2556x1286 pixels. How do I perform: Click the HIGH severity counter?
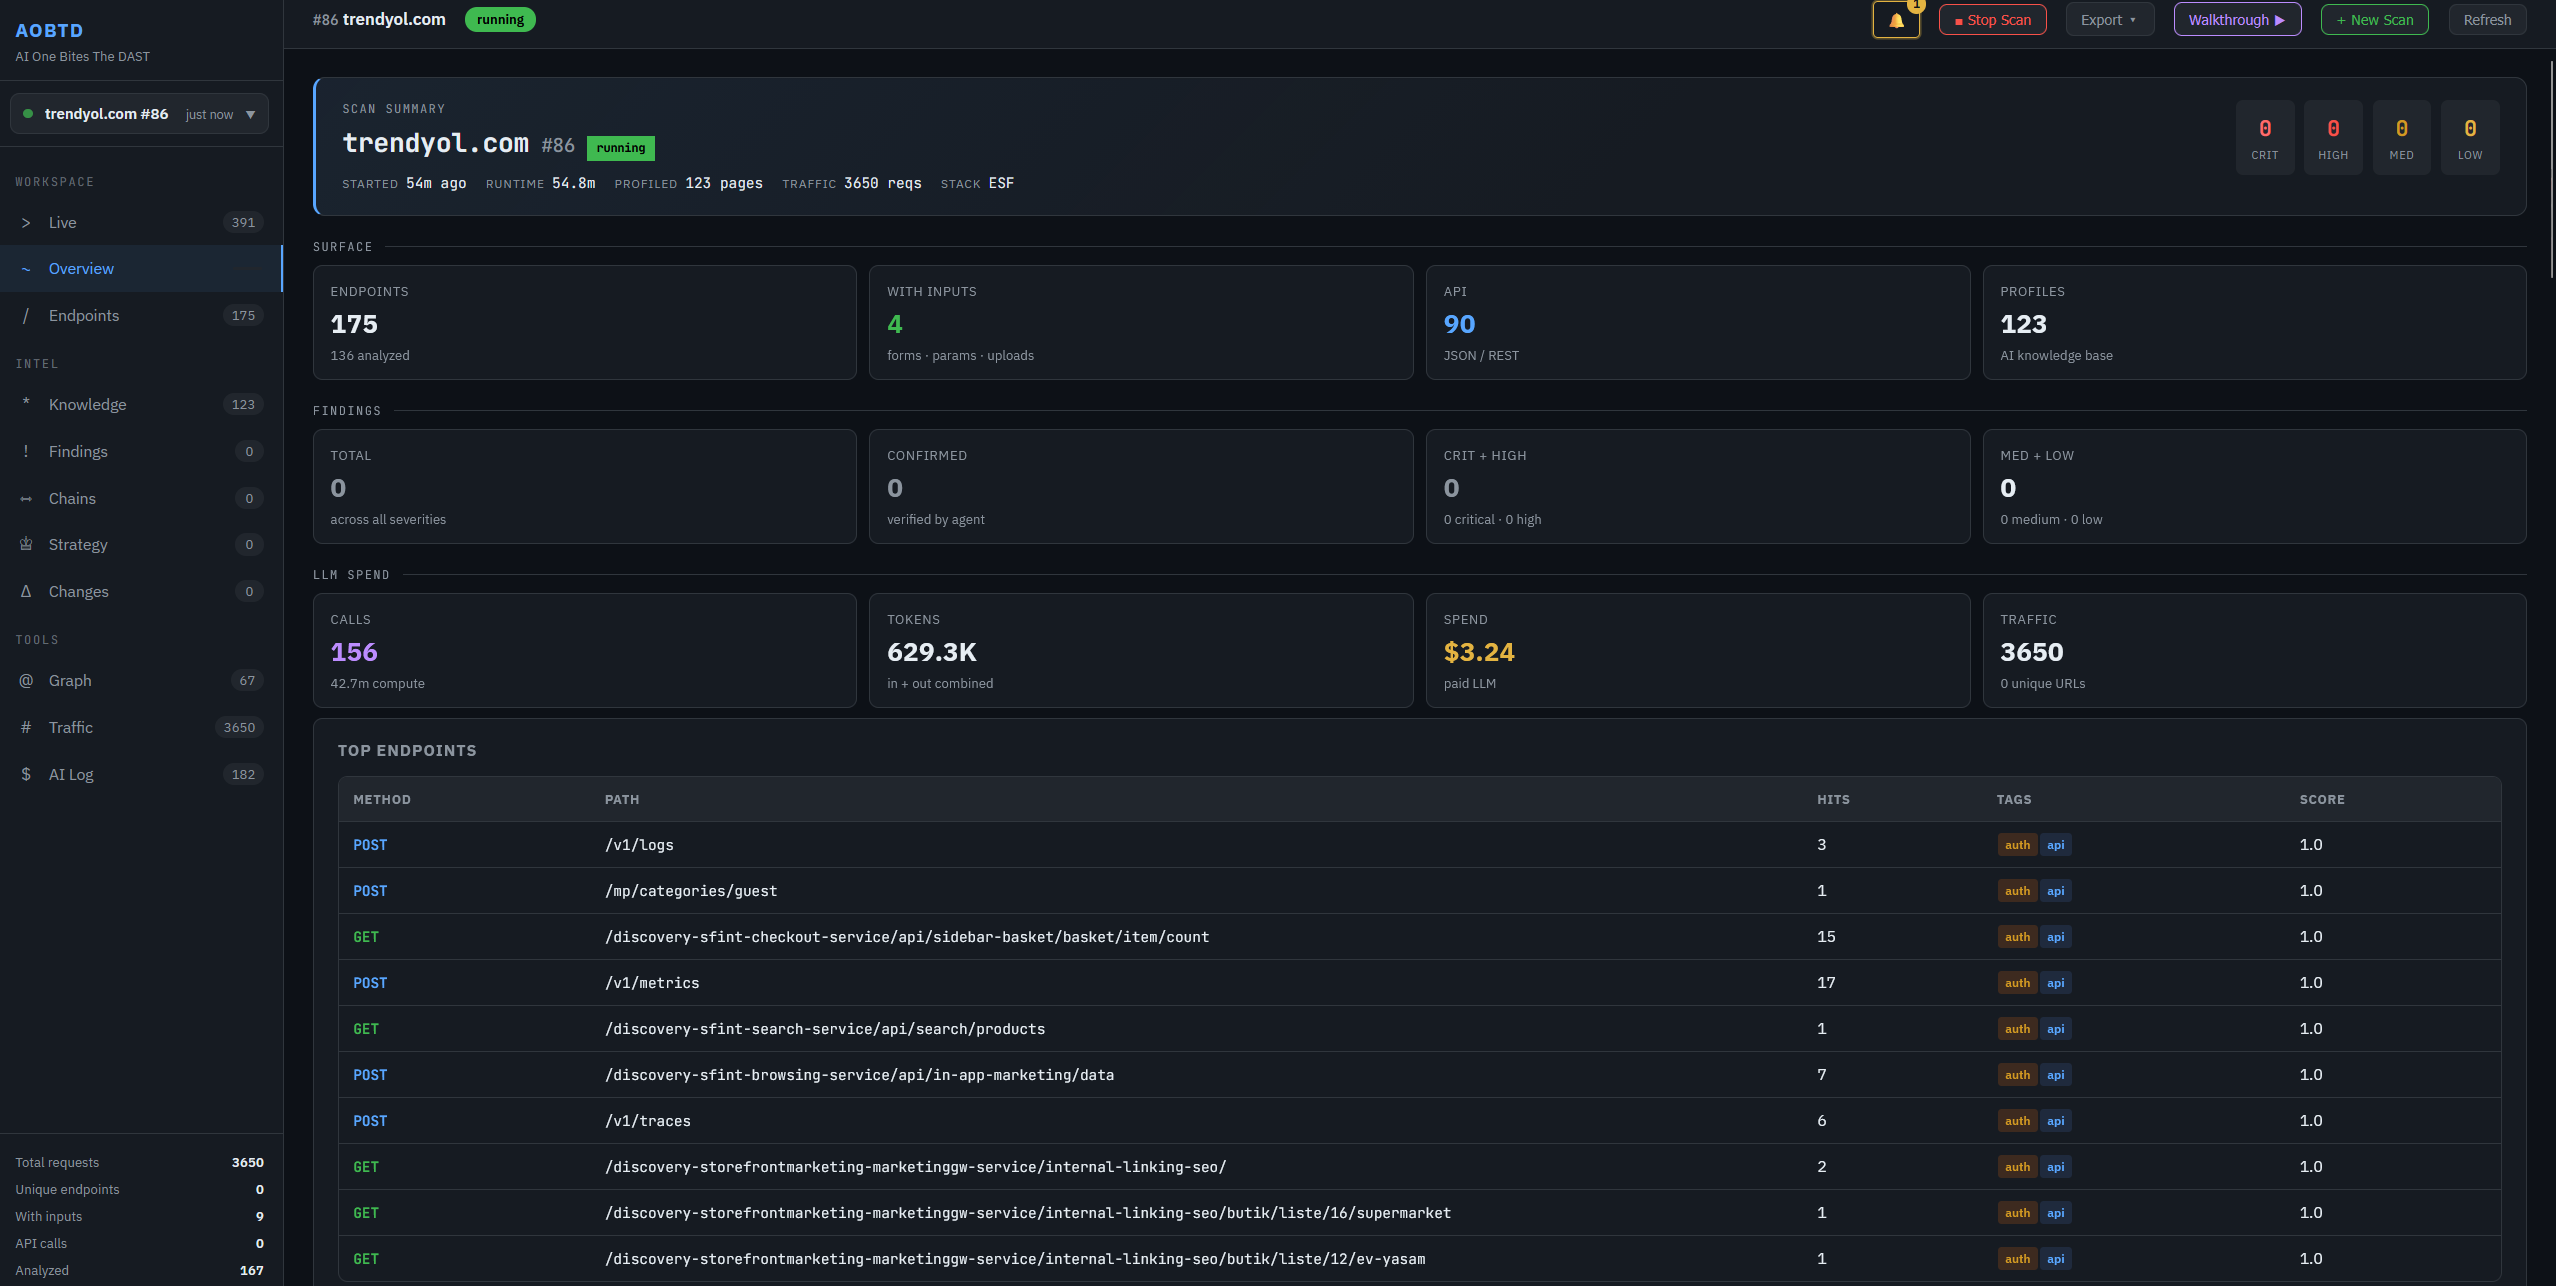(x=2333, y=138)
